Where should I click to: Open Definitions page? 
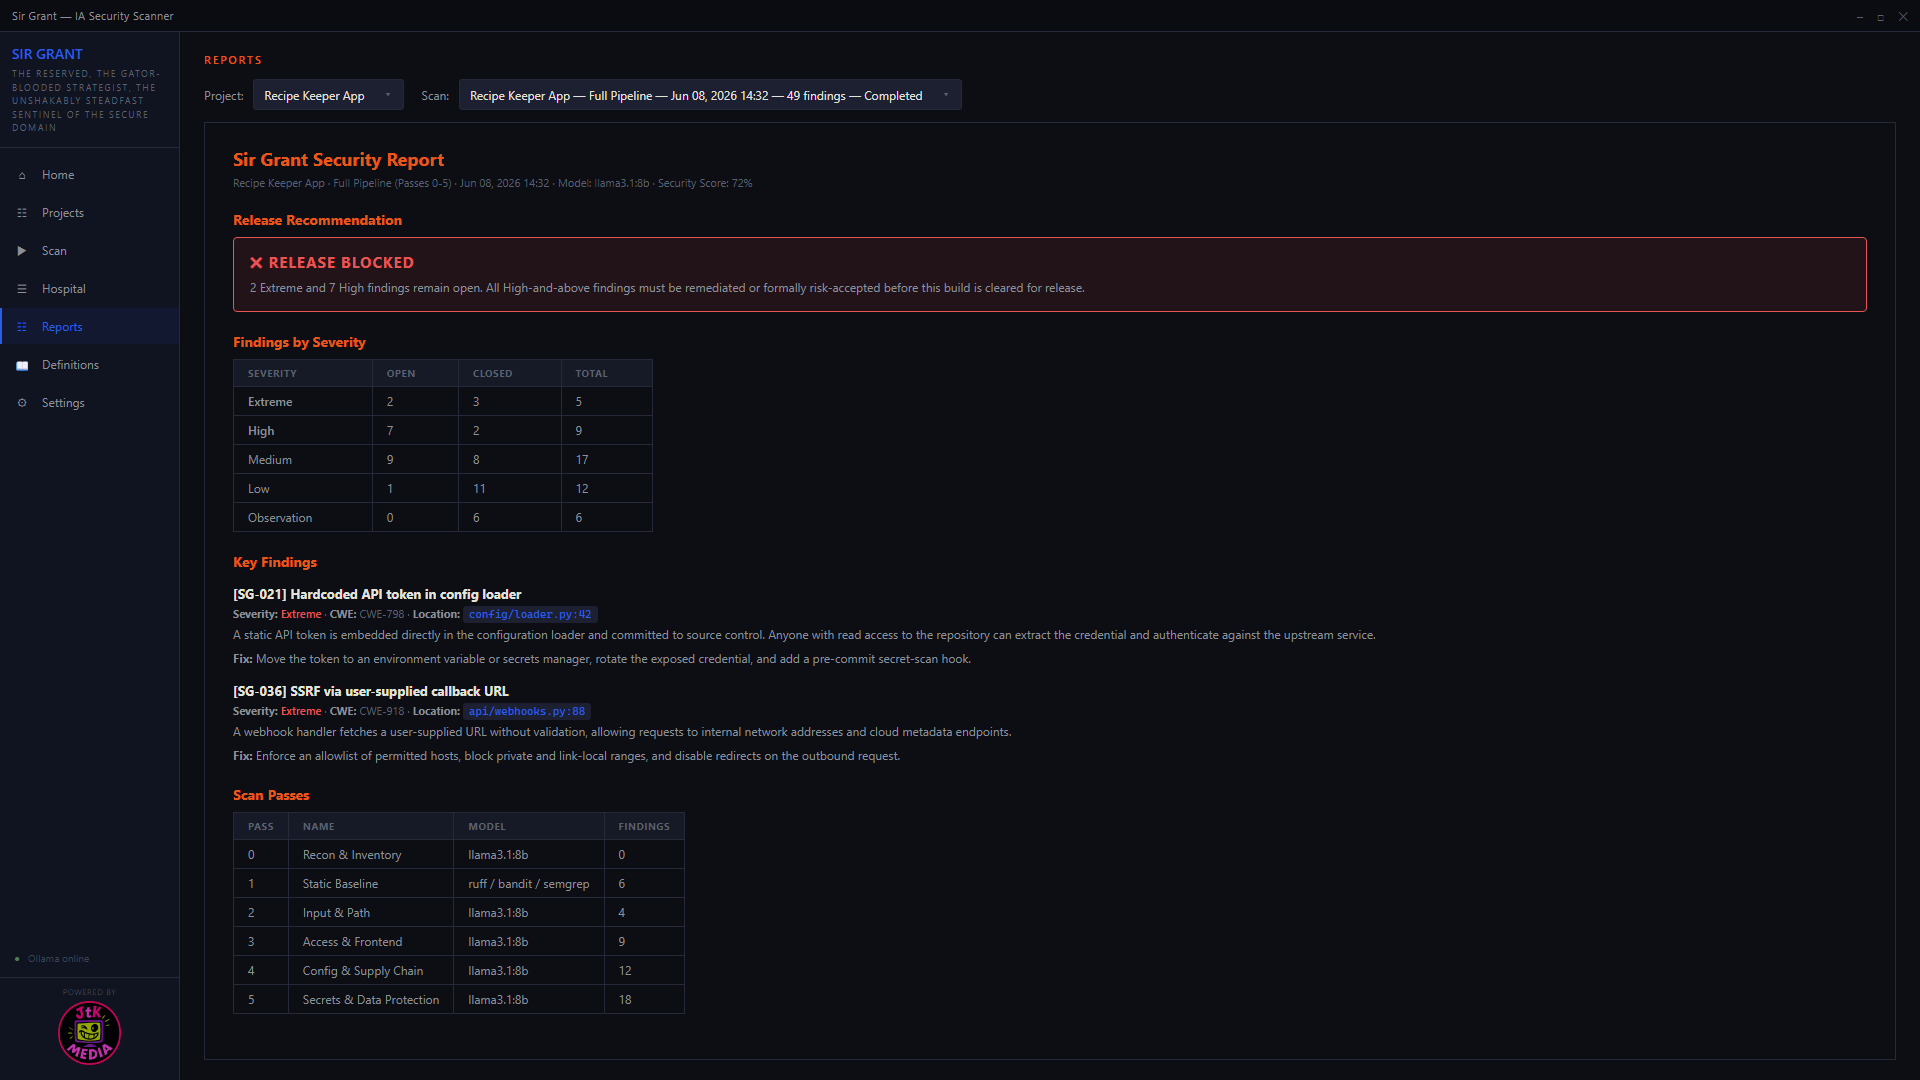[x=90, y=365]
